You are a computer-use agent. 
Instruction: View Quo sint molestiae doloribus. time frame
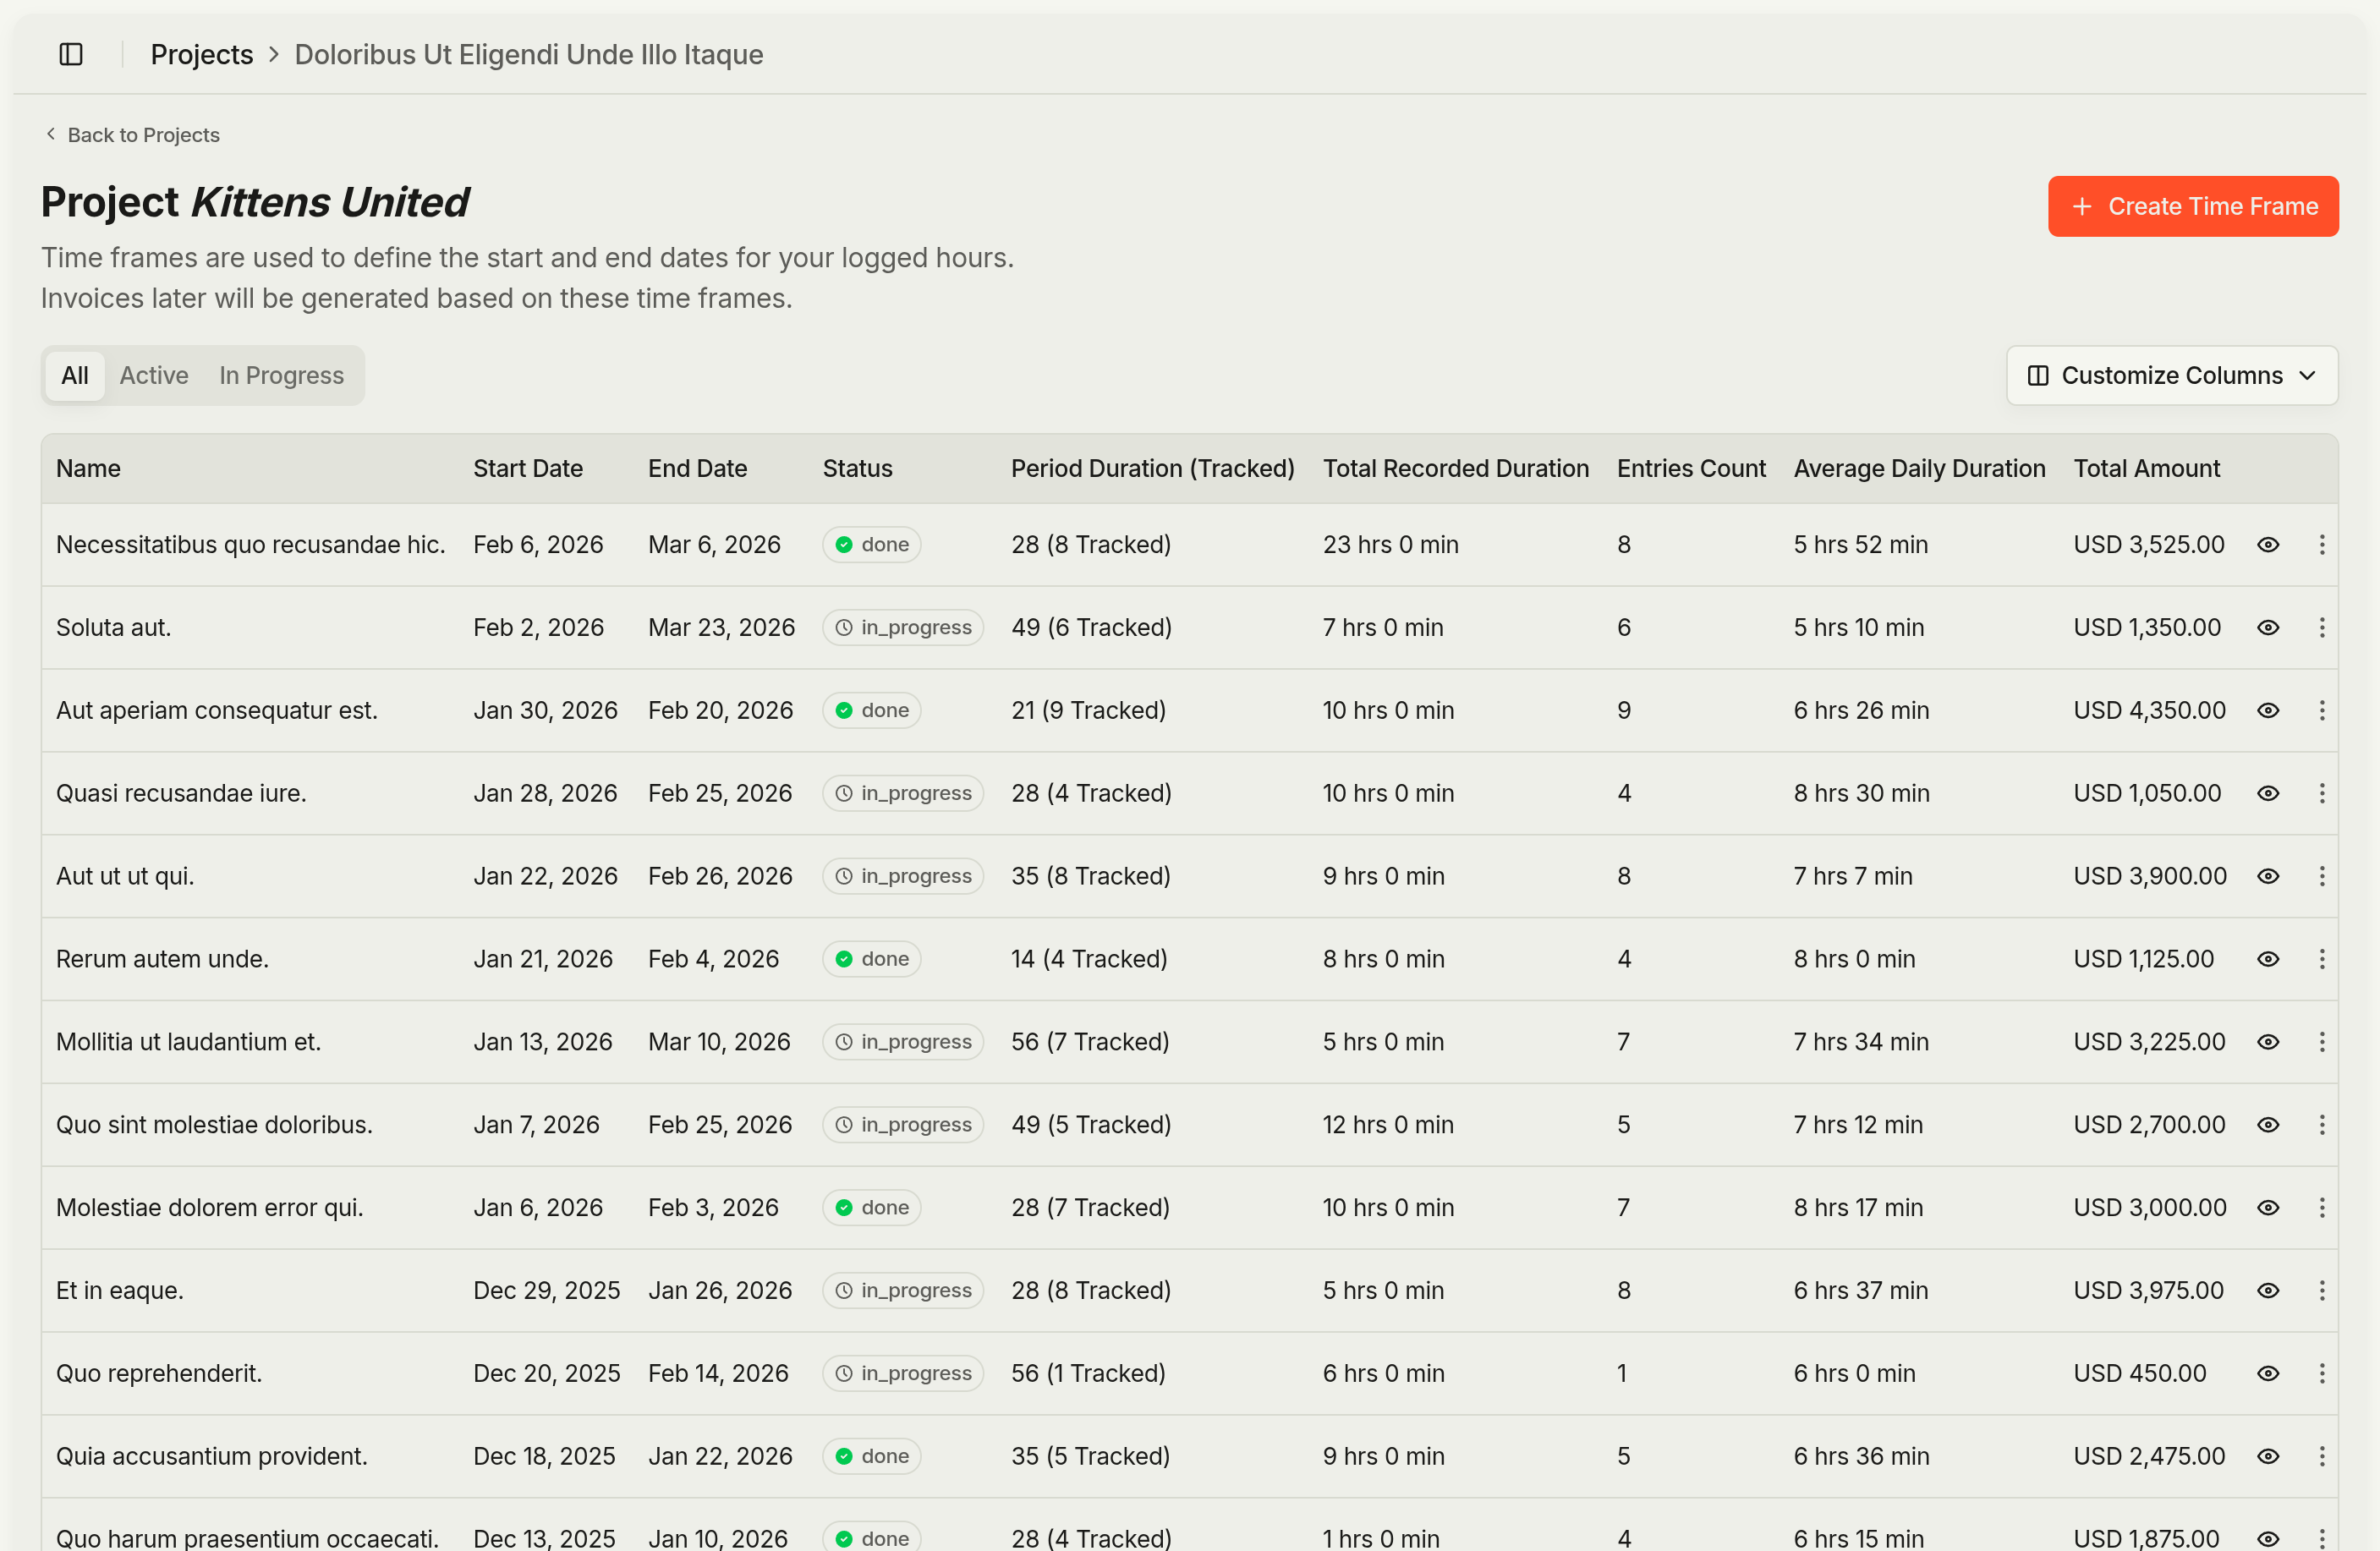[x=2268, y=1125]
